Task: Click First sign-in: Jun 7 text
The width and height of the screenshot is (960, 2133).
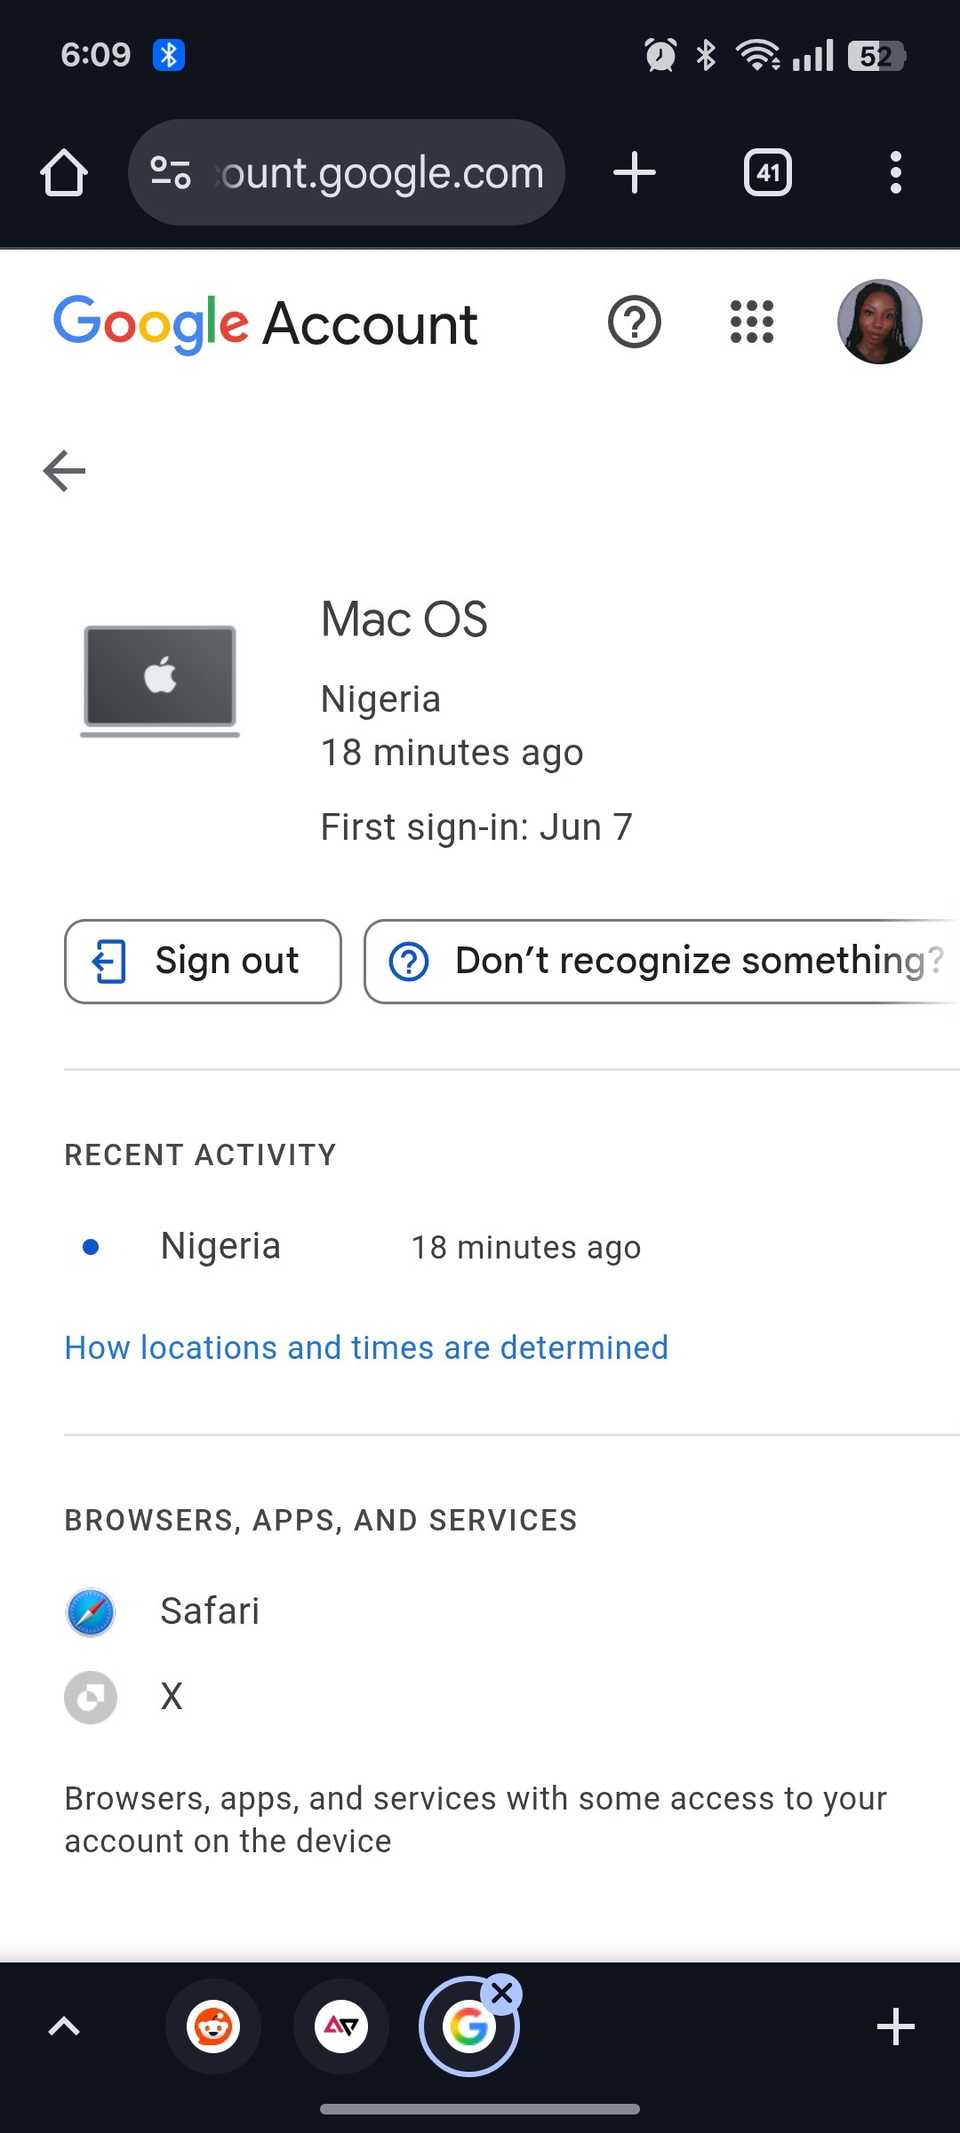Action: coord(476,827)
